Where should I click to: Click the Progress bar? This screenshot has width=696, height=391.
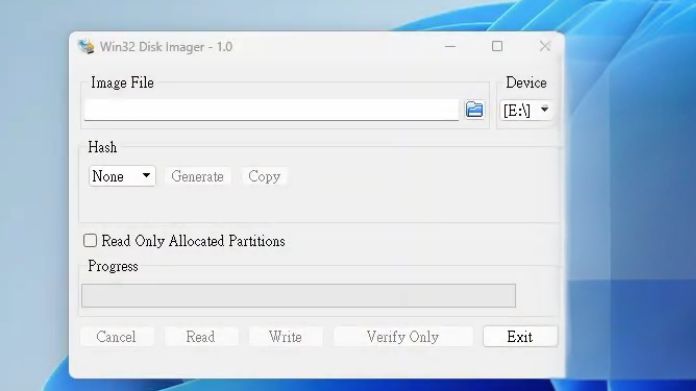click(299, 296)
